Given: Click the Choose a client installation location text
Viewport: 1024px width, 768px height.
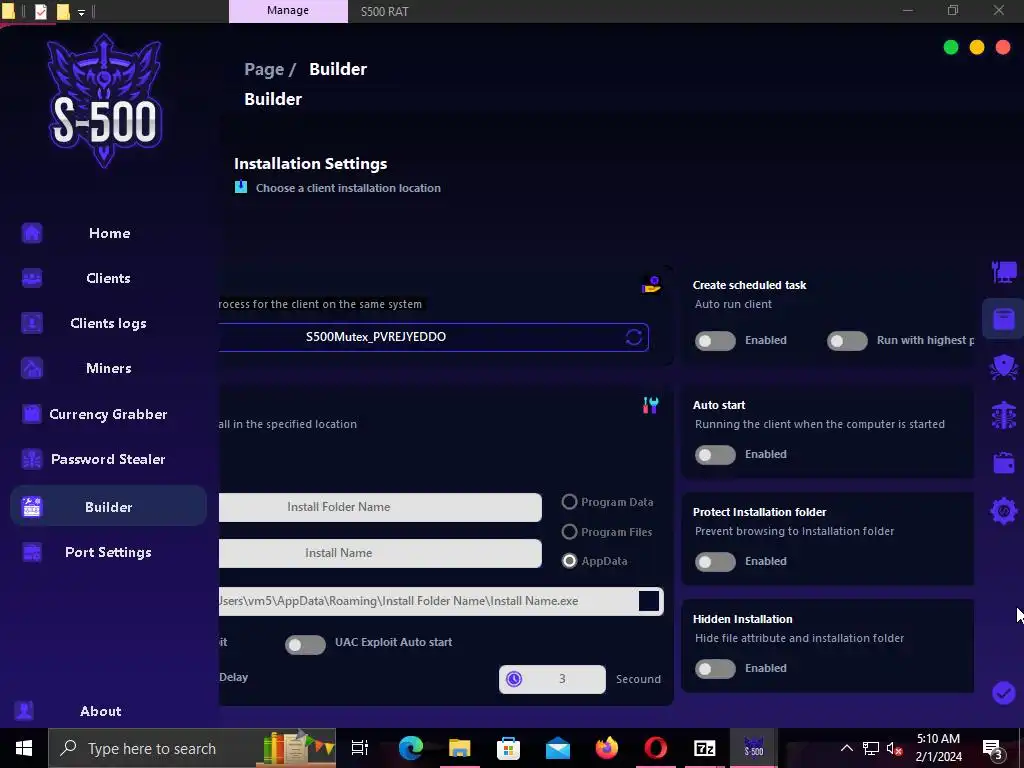Looking at the screenshot, I should coord(348,188).
